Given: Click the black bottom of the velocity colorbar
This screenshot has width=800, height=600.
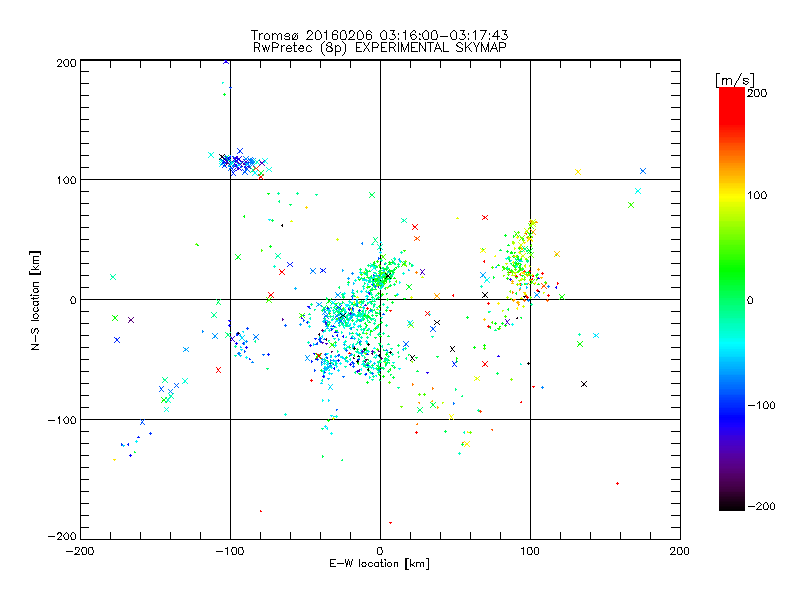Looking at the screenshot, I should 732,503.
